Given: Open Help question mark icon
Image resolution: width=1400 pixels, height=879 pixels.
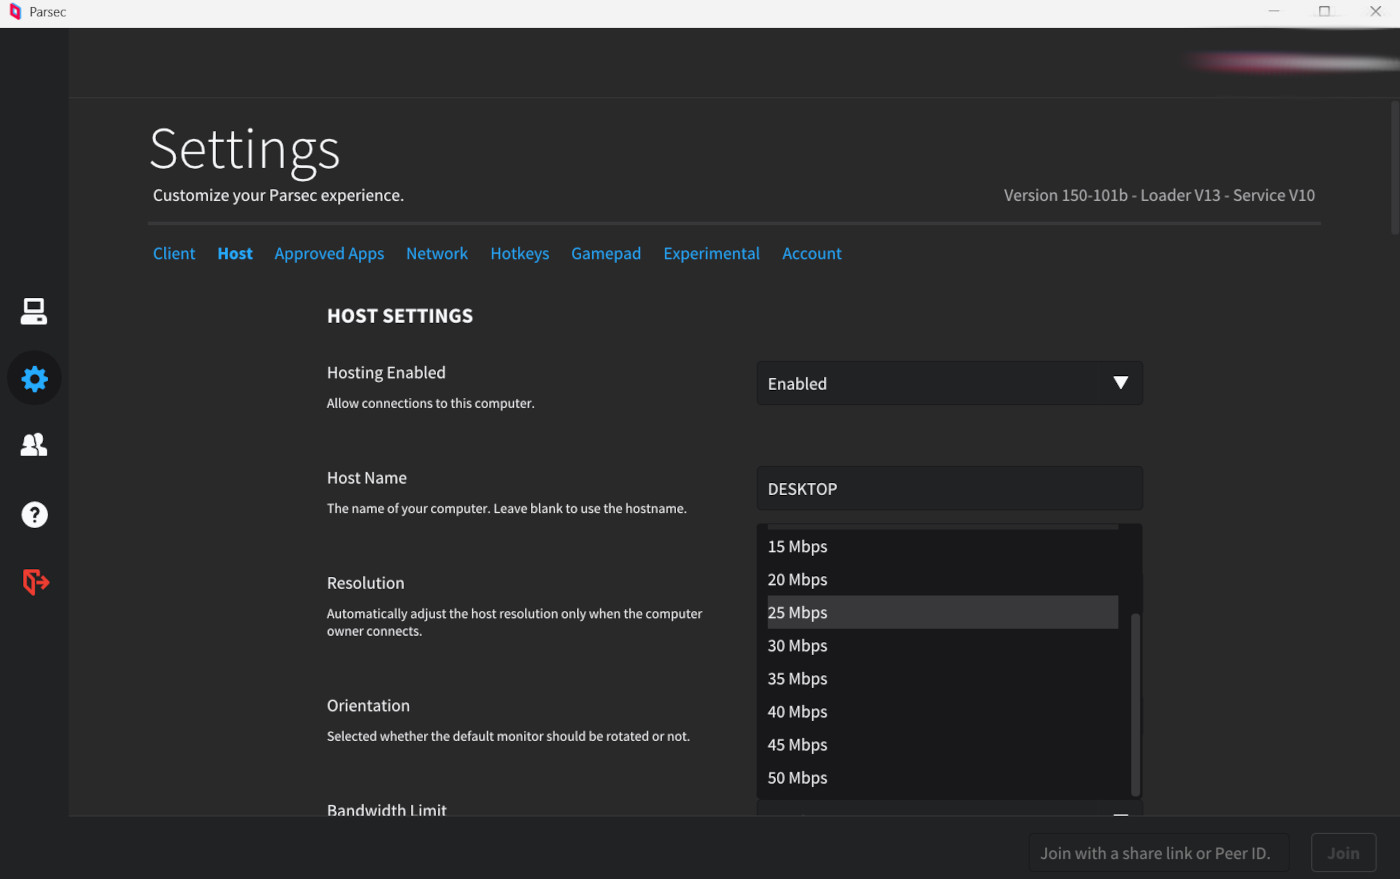Looking at the screenshot, I should (x=34, y=515).
